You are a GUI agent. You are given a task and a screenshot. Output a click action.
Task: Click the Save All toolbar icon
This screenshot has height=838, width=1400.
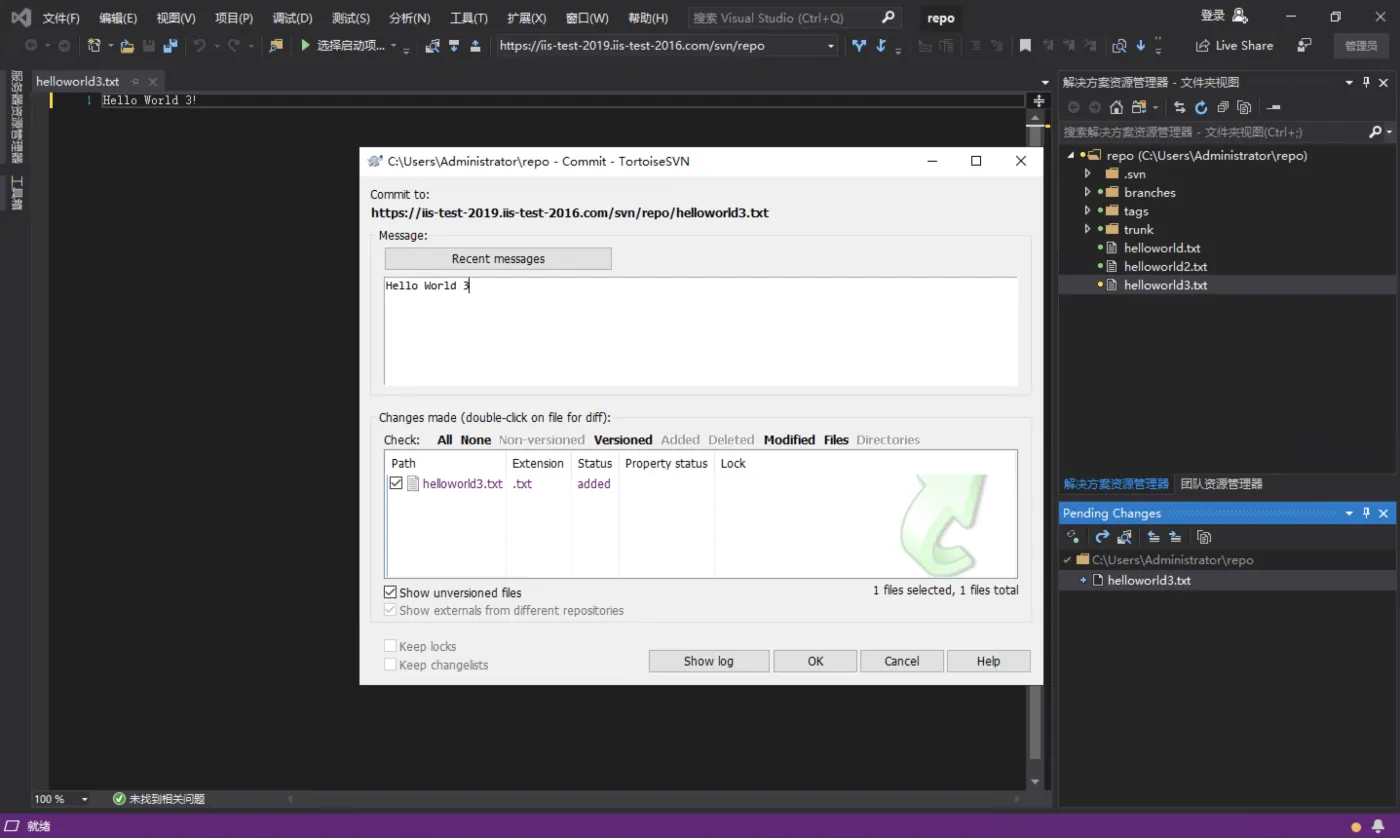(x=170, y=45)
